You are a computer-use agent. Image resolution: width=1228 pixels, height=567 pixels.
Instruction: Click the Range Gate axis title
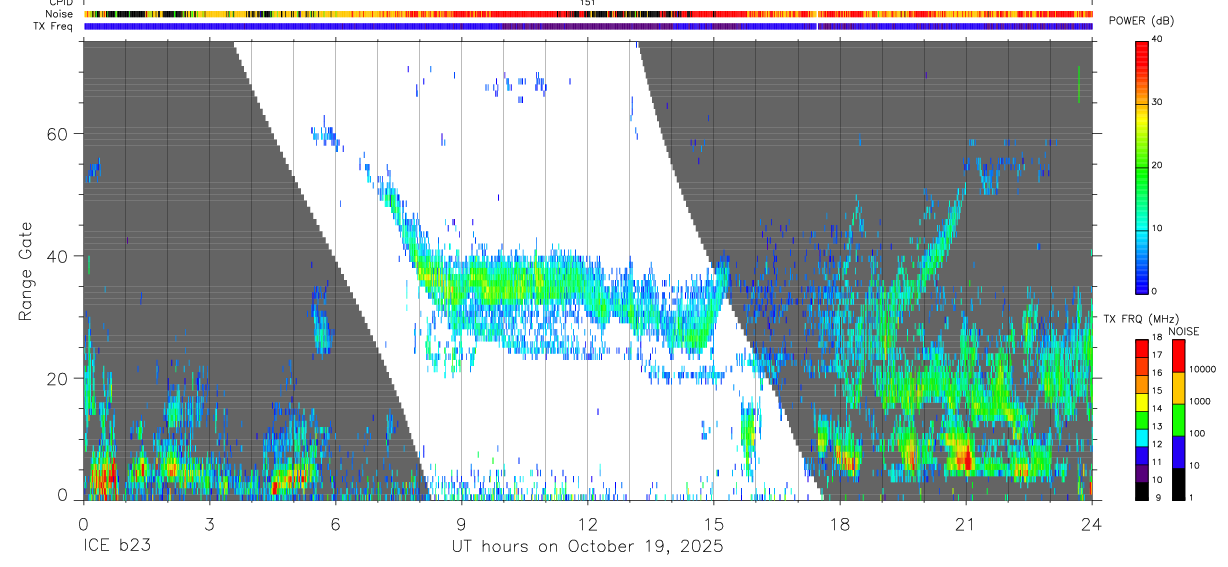point(25,271)
